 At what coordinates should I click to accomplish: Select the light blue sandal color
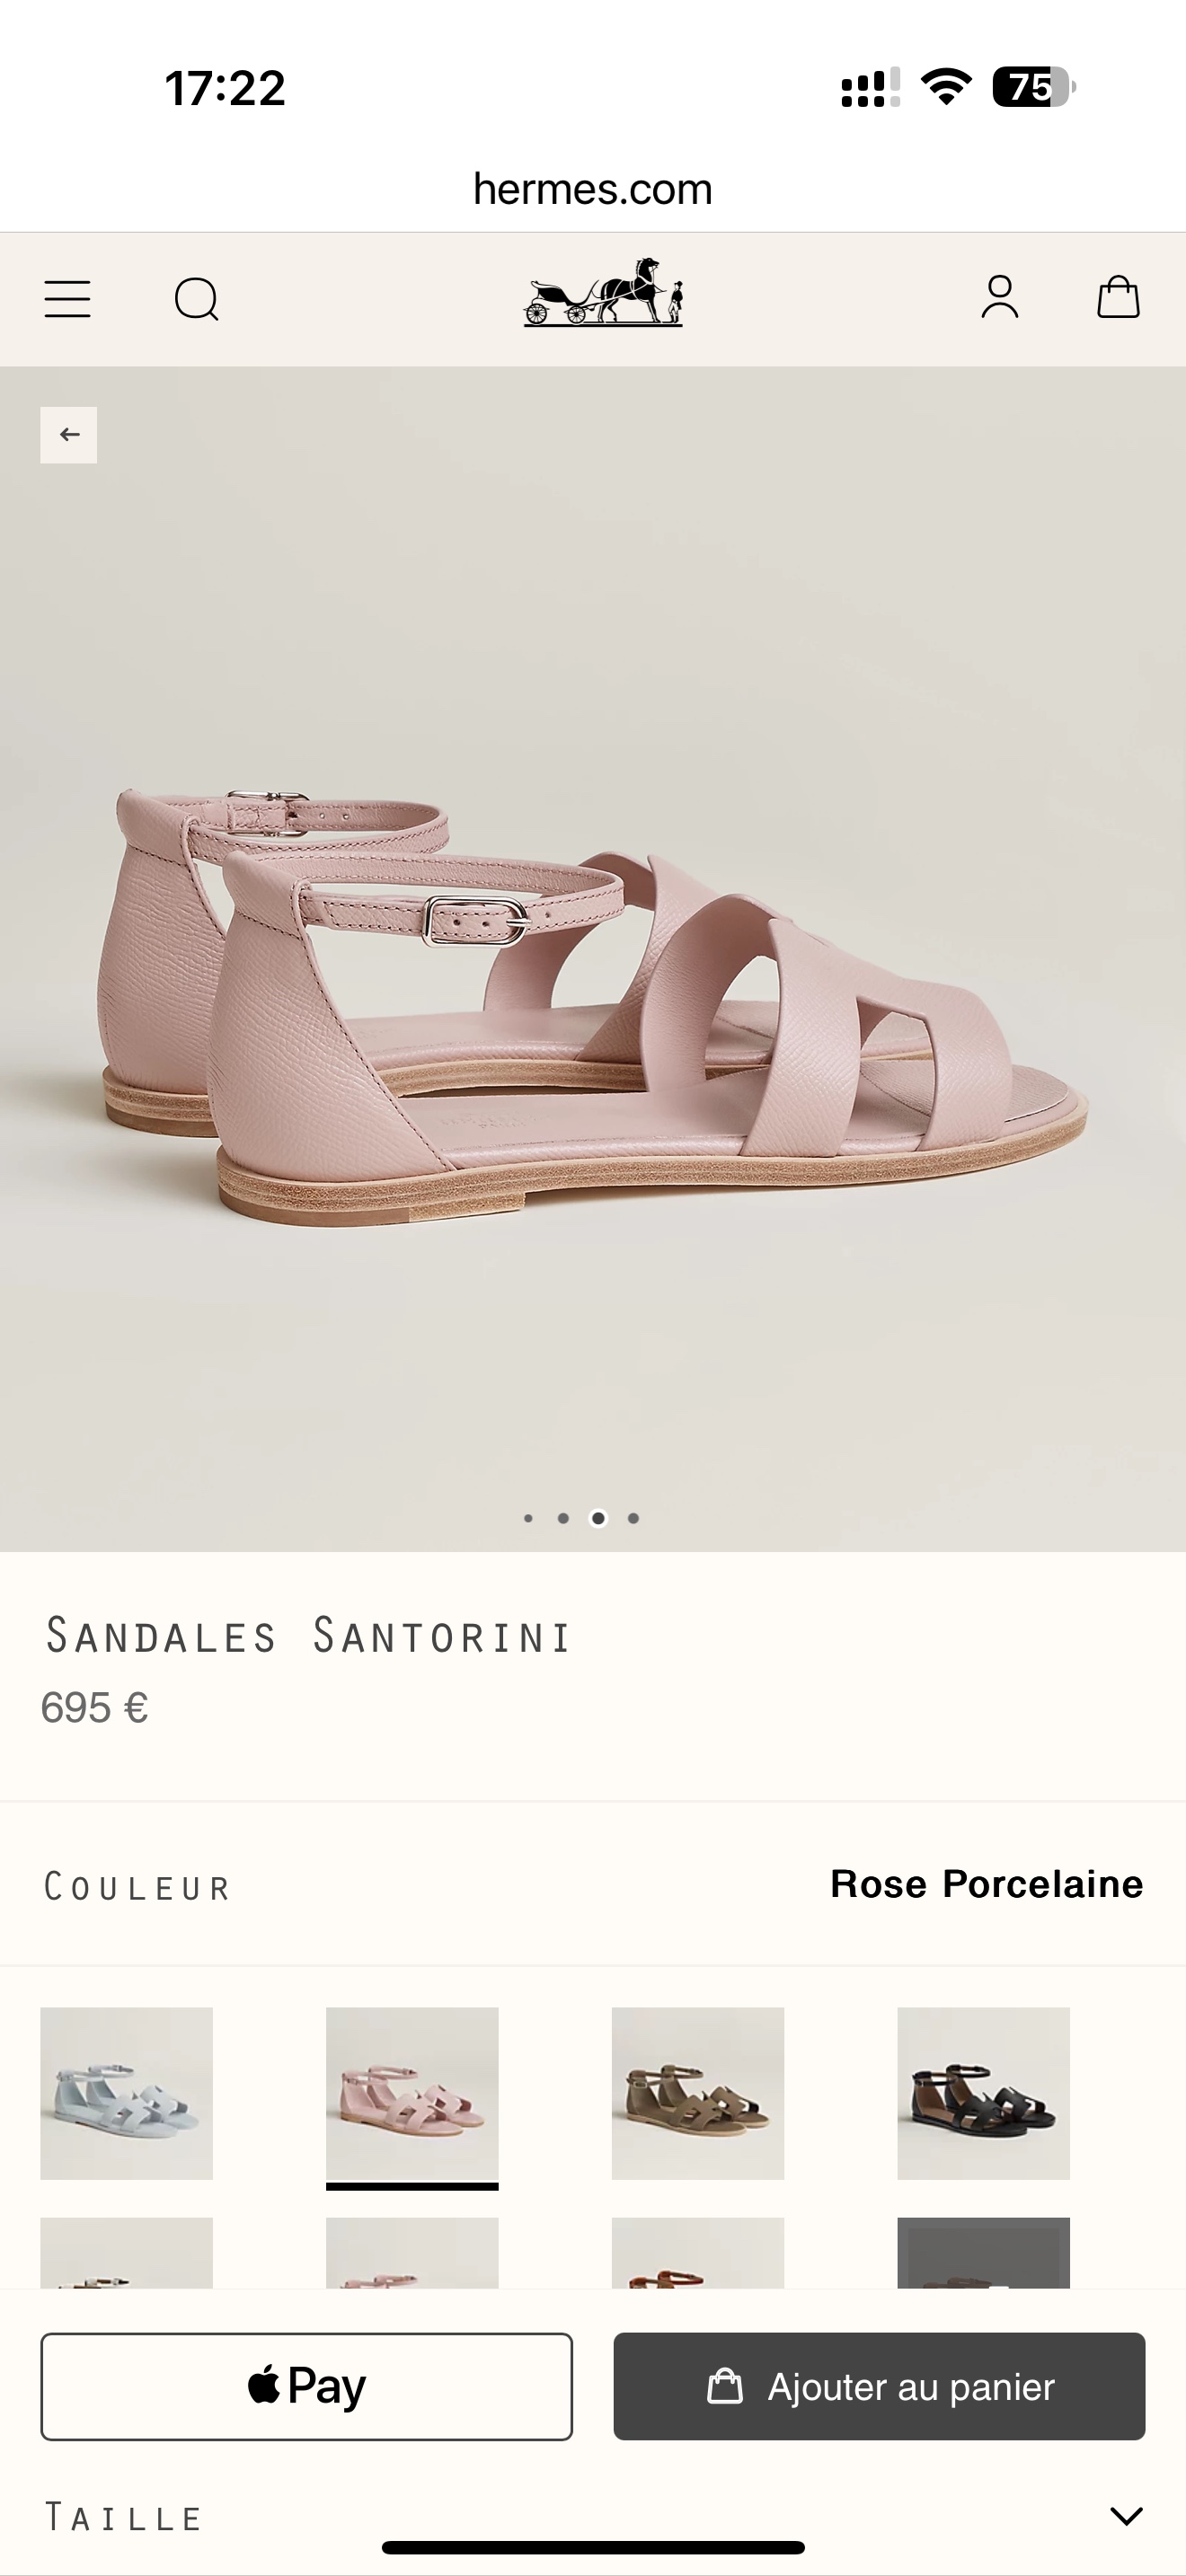click(126, 2093)
